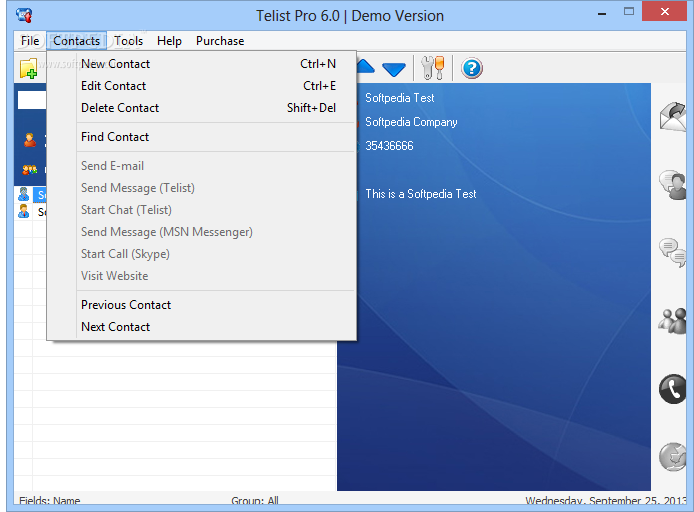Click the visit website globe icon

point(673,457)
